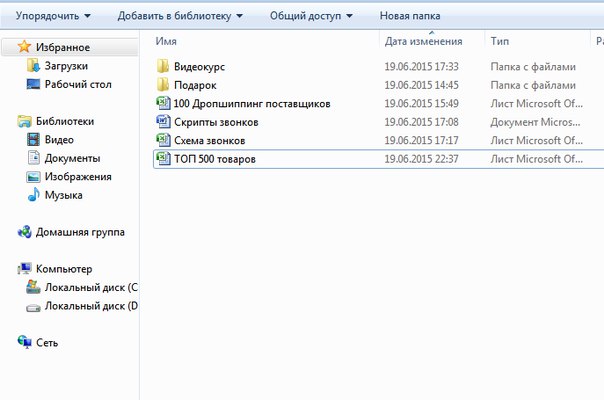The image size is (604, 400).
Task: Click the Excel icon for 100 Дропшиппинг поставщиков
Action: pos(164,103)
